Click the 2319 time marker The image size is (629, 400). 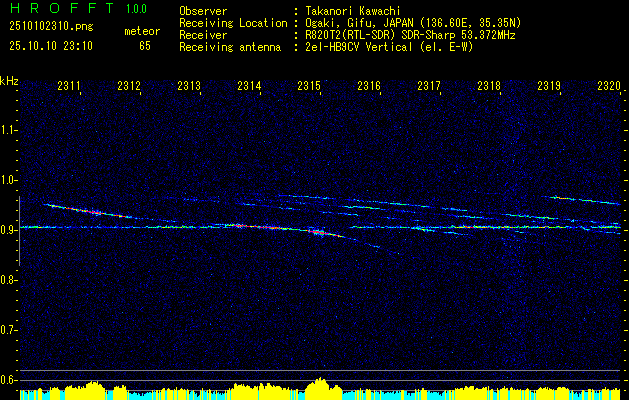[x=549, y=86]
